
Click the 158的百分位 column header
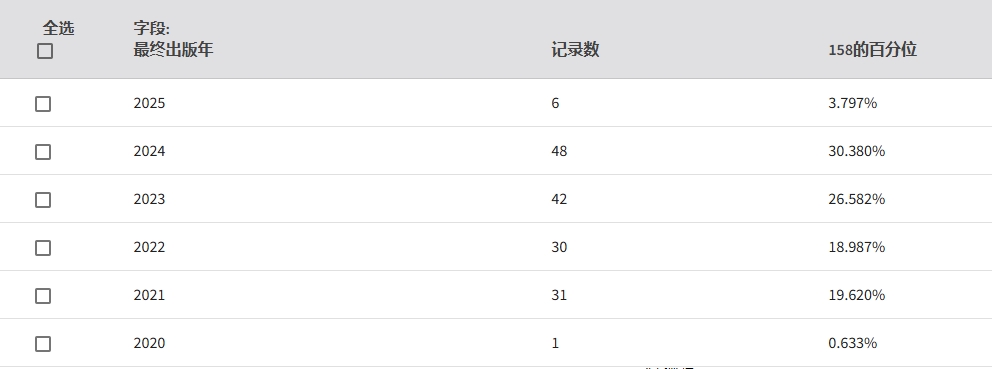click(872, 49)
